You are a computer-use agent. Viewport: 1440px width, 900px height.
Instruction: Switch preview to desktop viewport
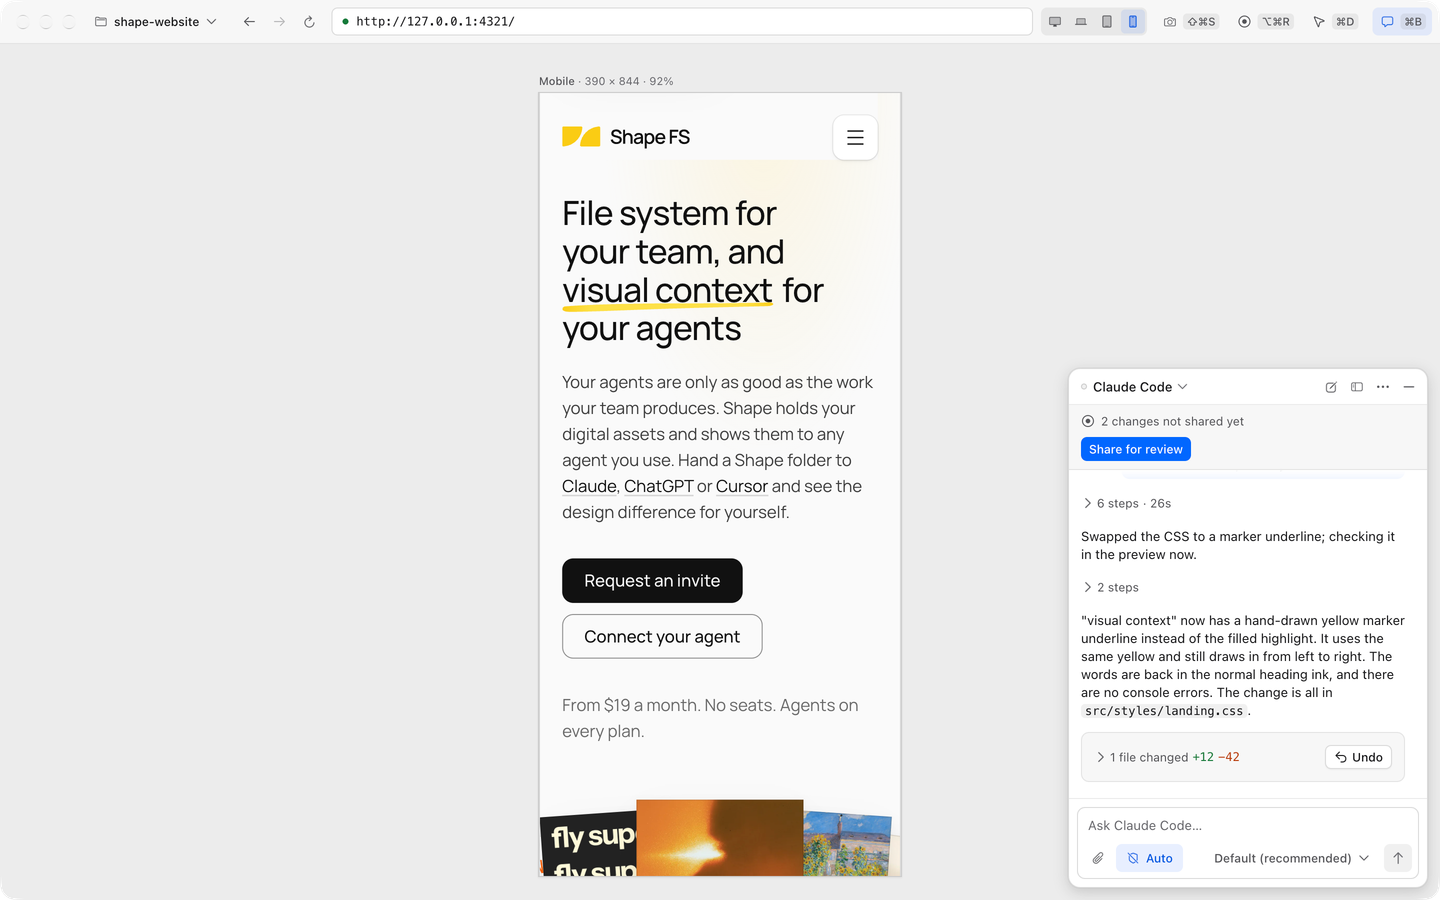click(x=1055, y=21)
